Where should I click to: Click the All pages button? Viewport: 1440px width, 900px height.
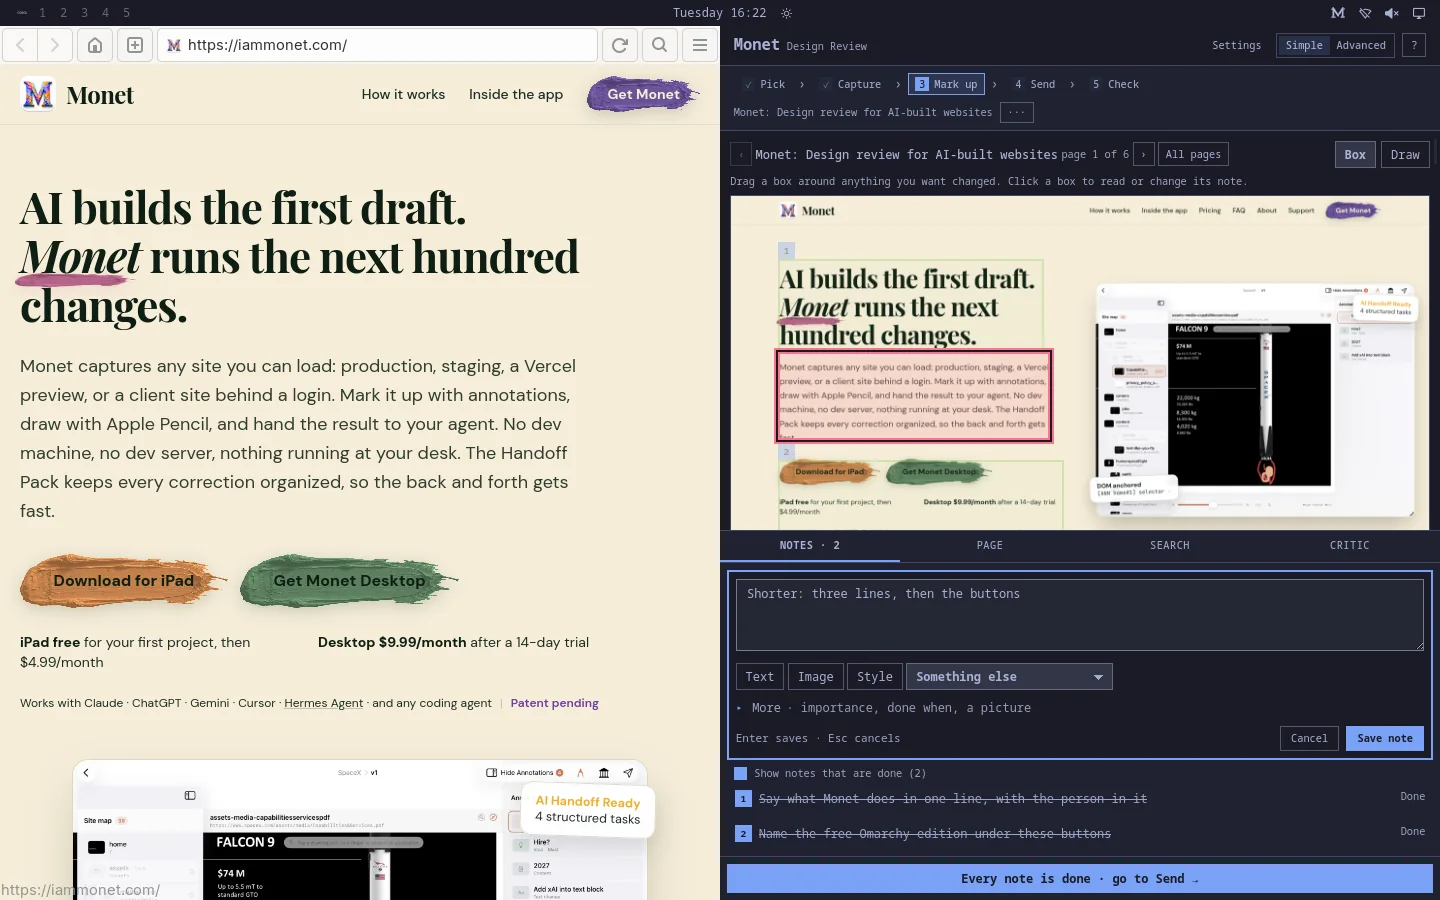[x=1193, y=155]
